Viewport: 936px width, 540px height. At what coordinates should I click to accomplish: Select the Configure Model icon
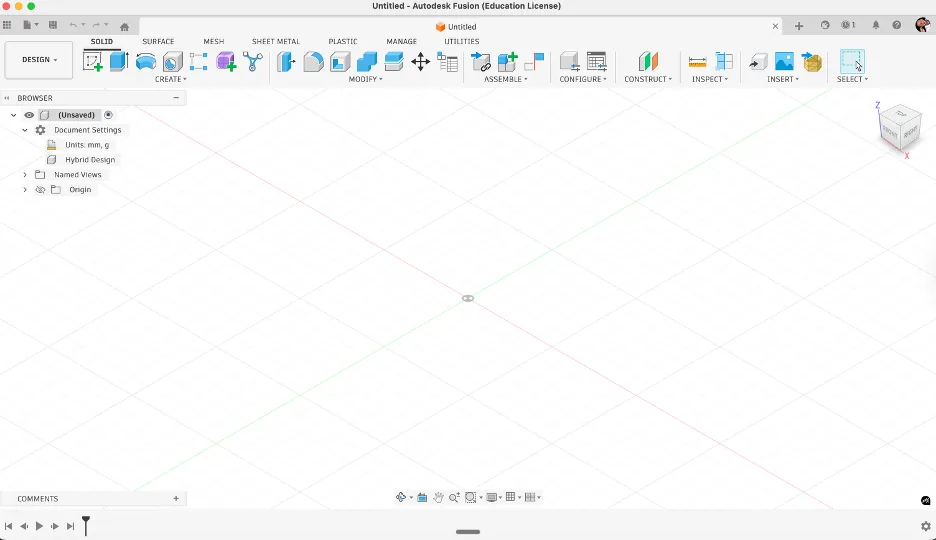569,61
